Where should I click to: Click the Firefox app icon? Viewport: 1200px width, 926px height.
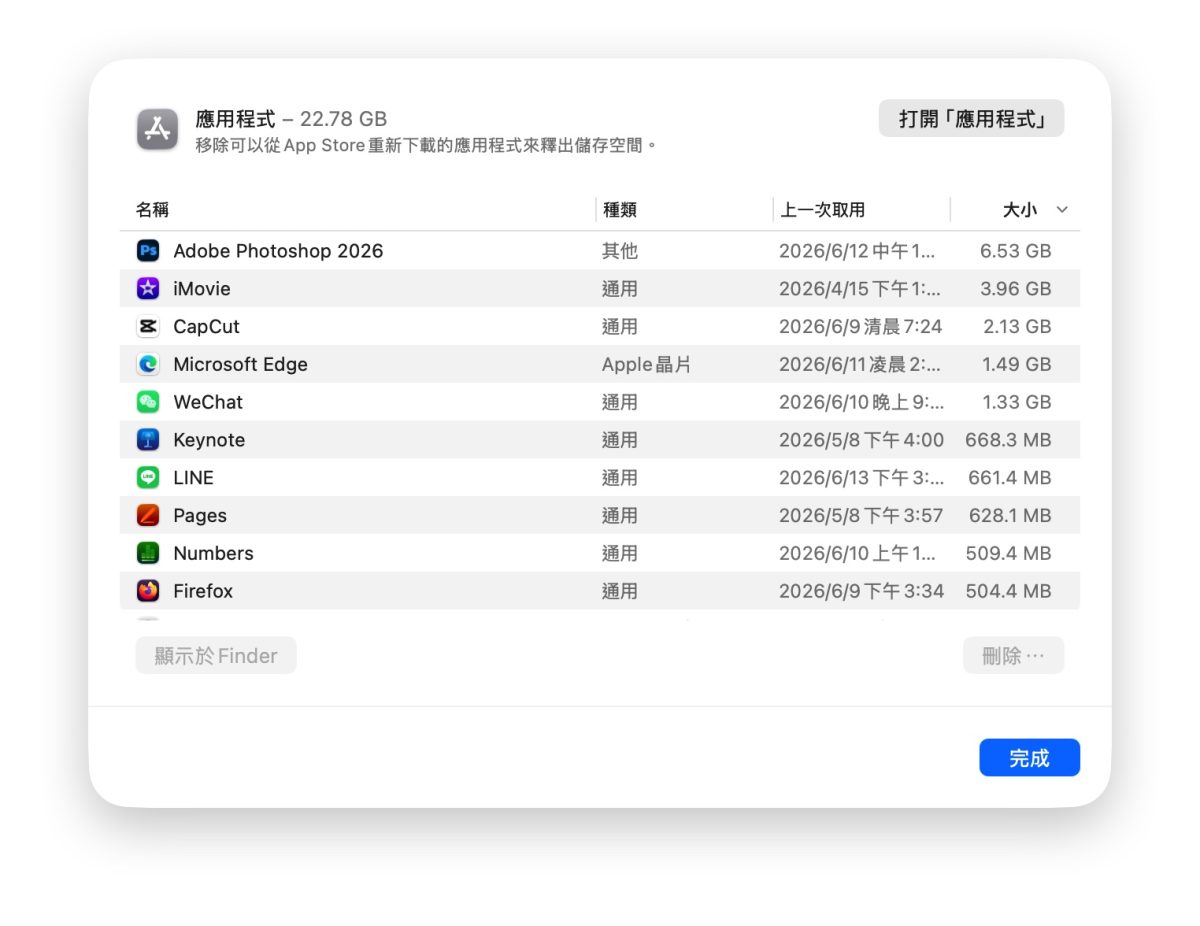[148, 591]
